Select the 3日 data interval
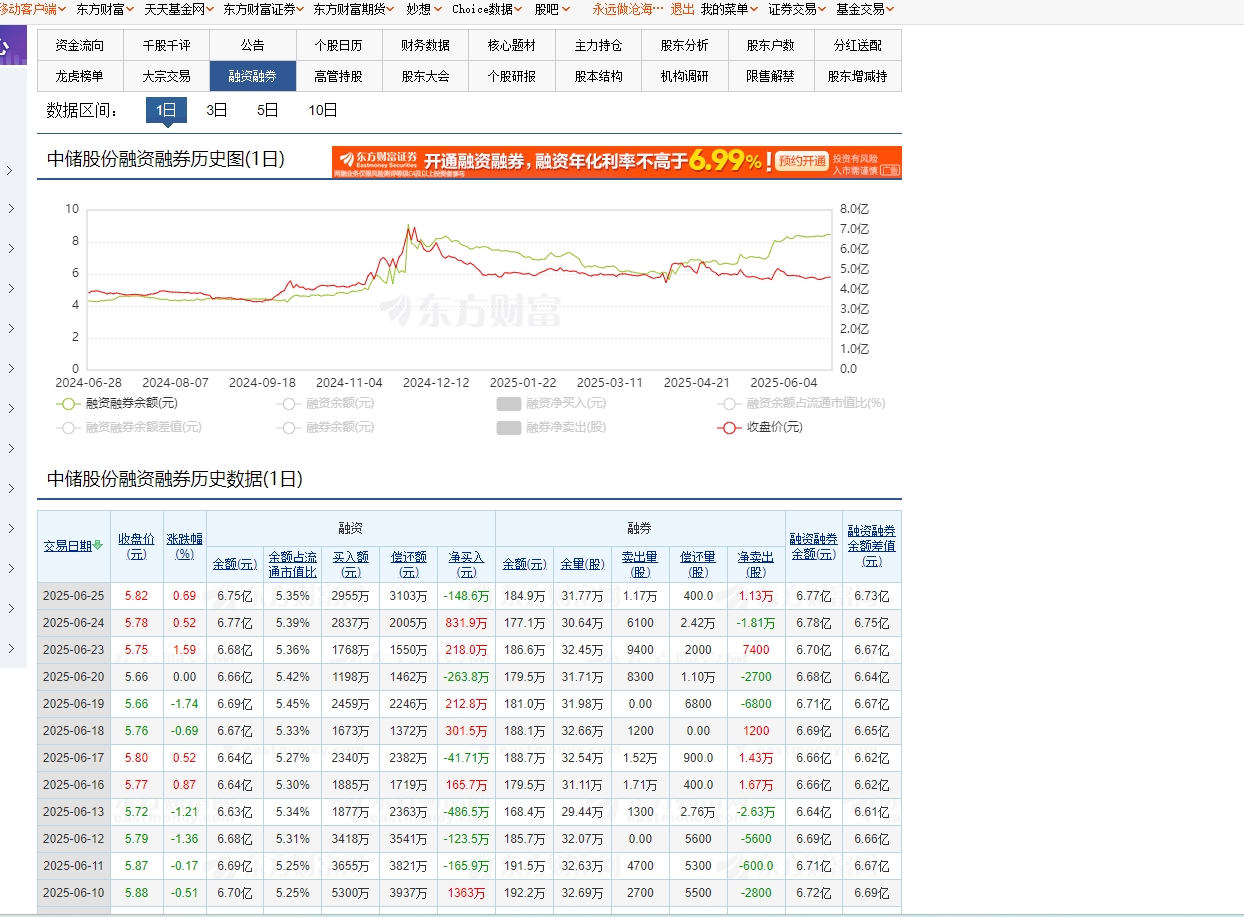The image size is (1244, 917). pos(217,110)
